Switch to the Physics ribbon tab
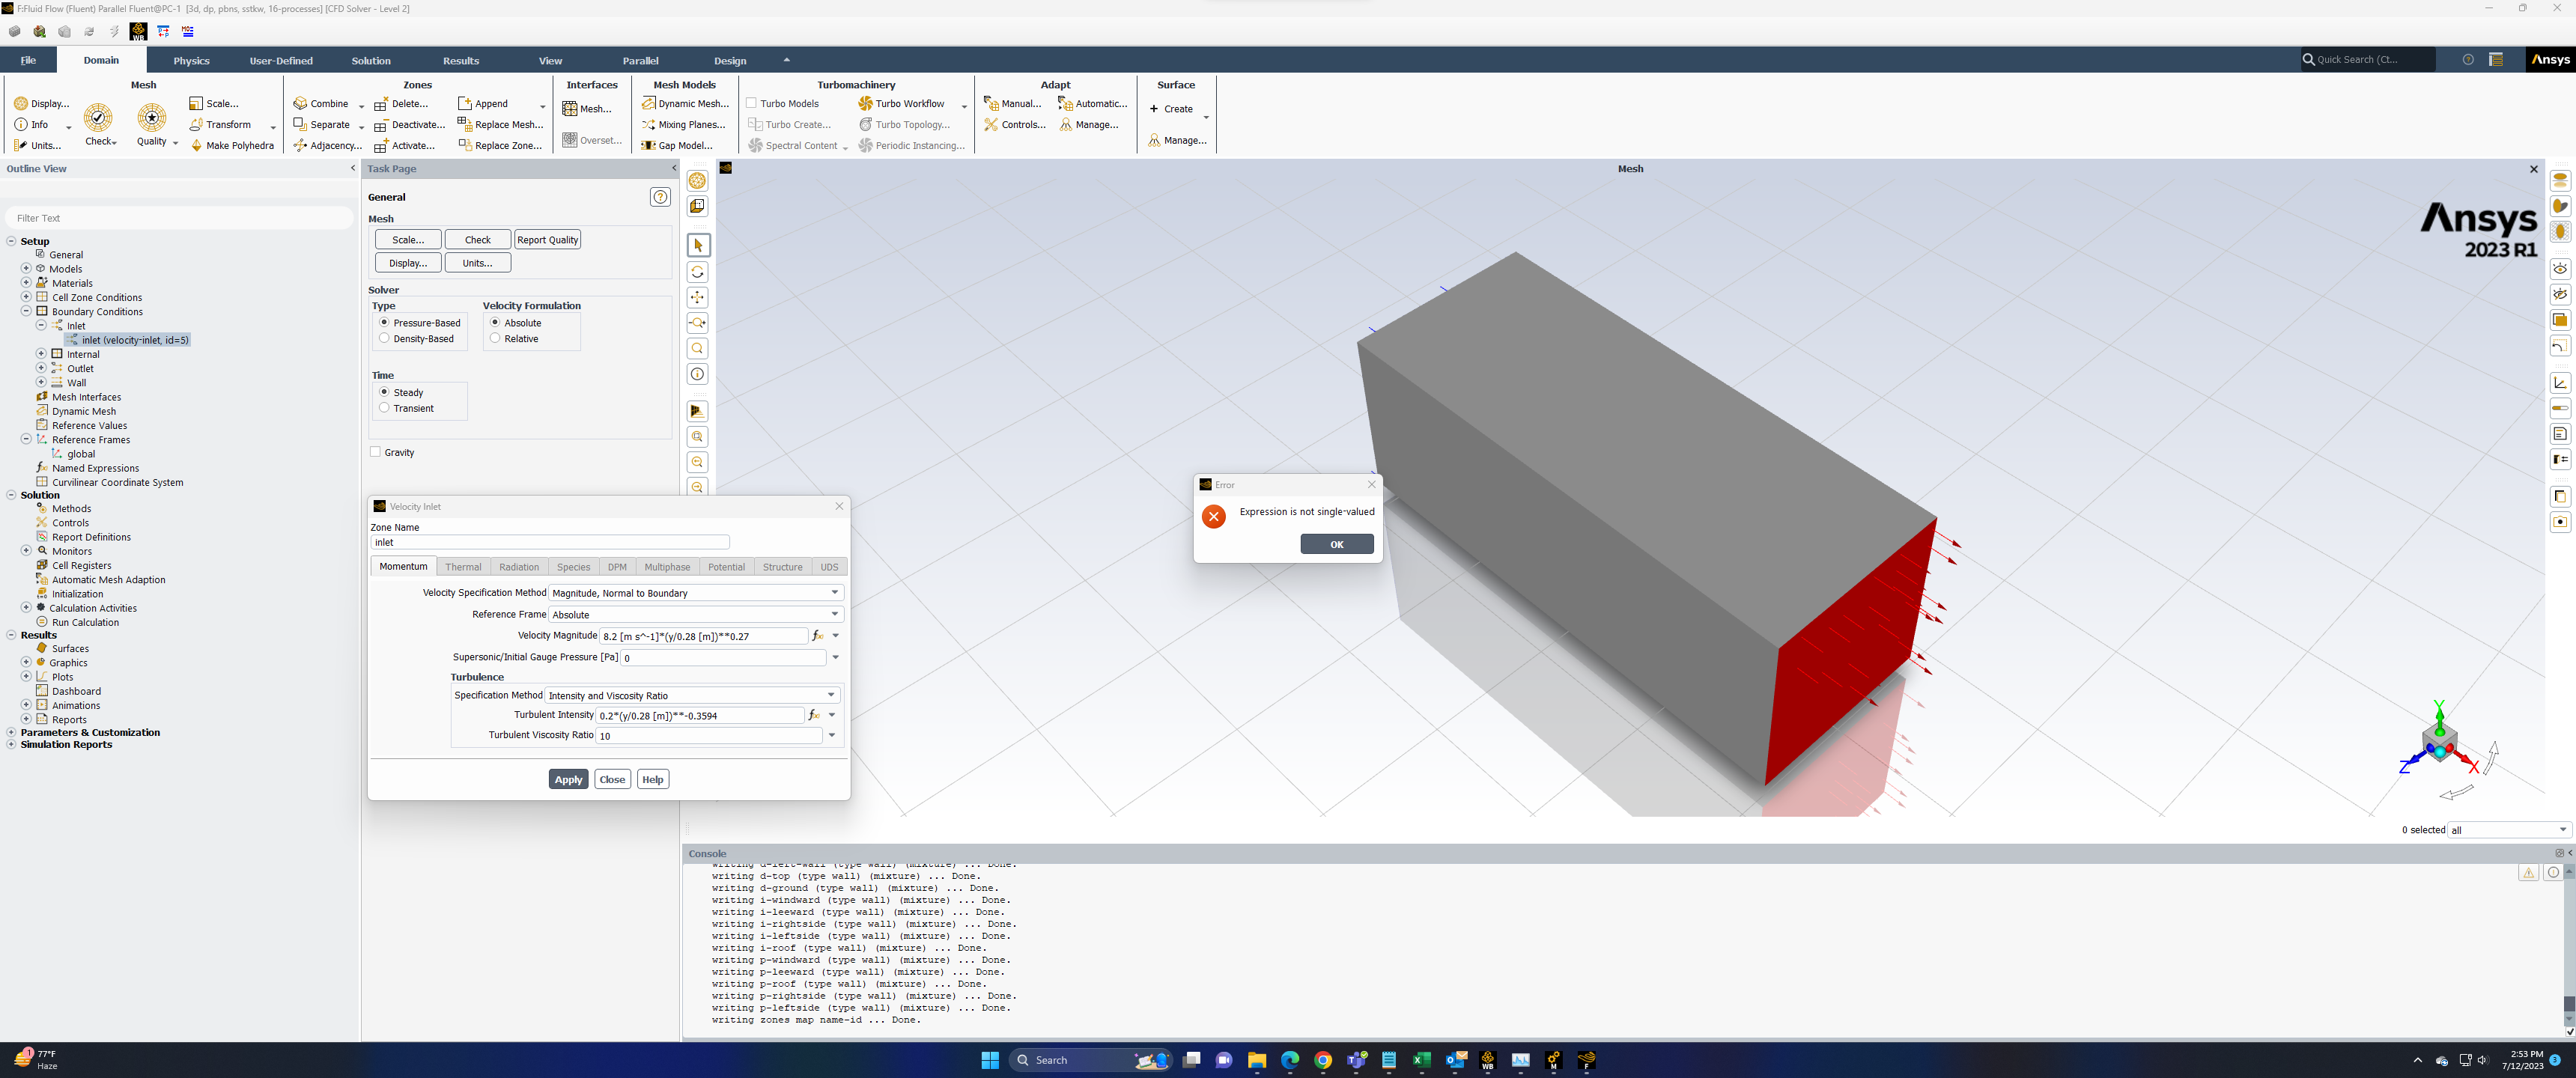The height and width of the screenshot is (1078, 2576). point(191,61)
